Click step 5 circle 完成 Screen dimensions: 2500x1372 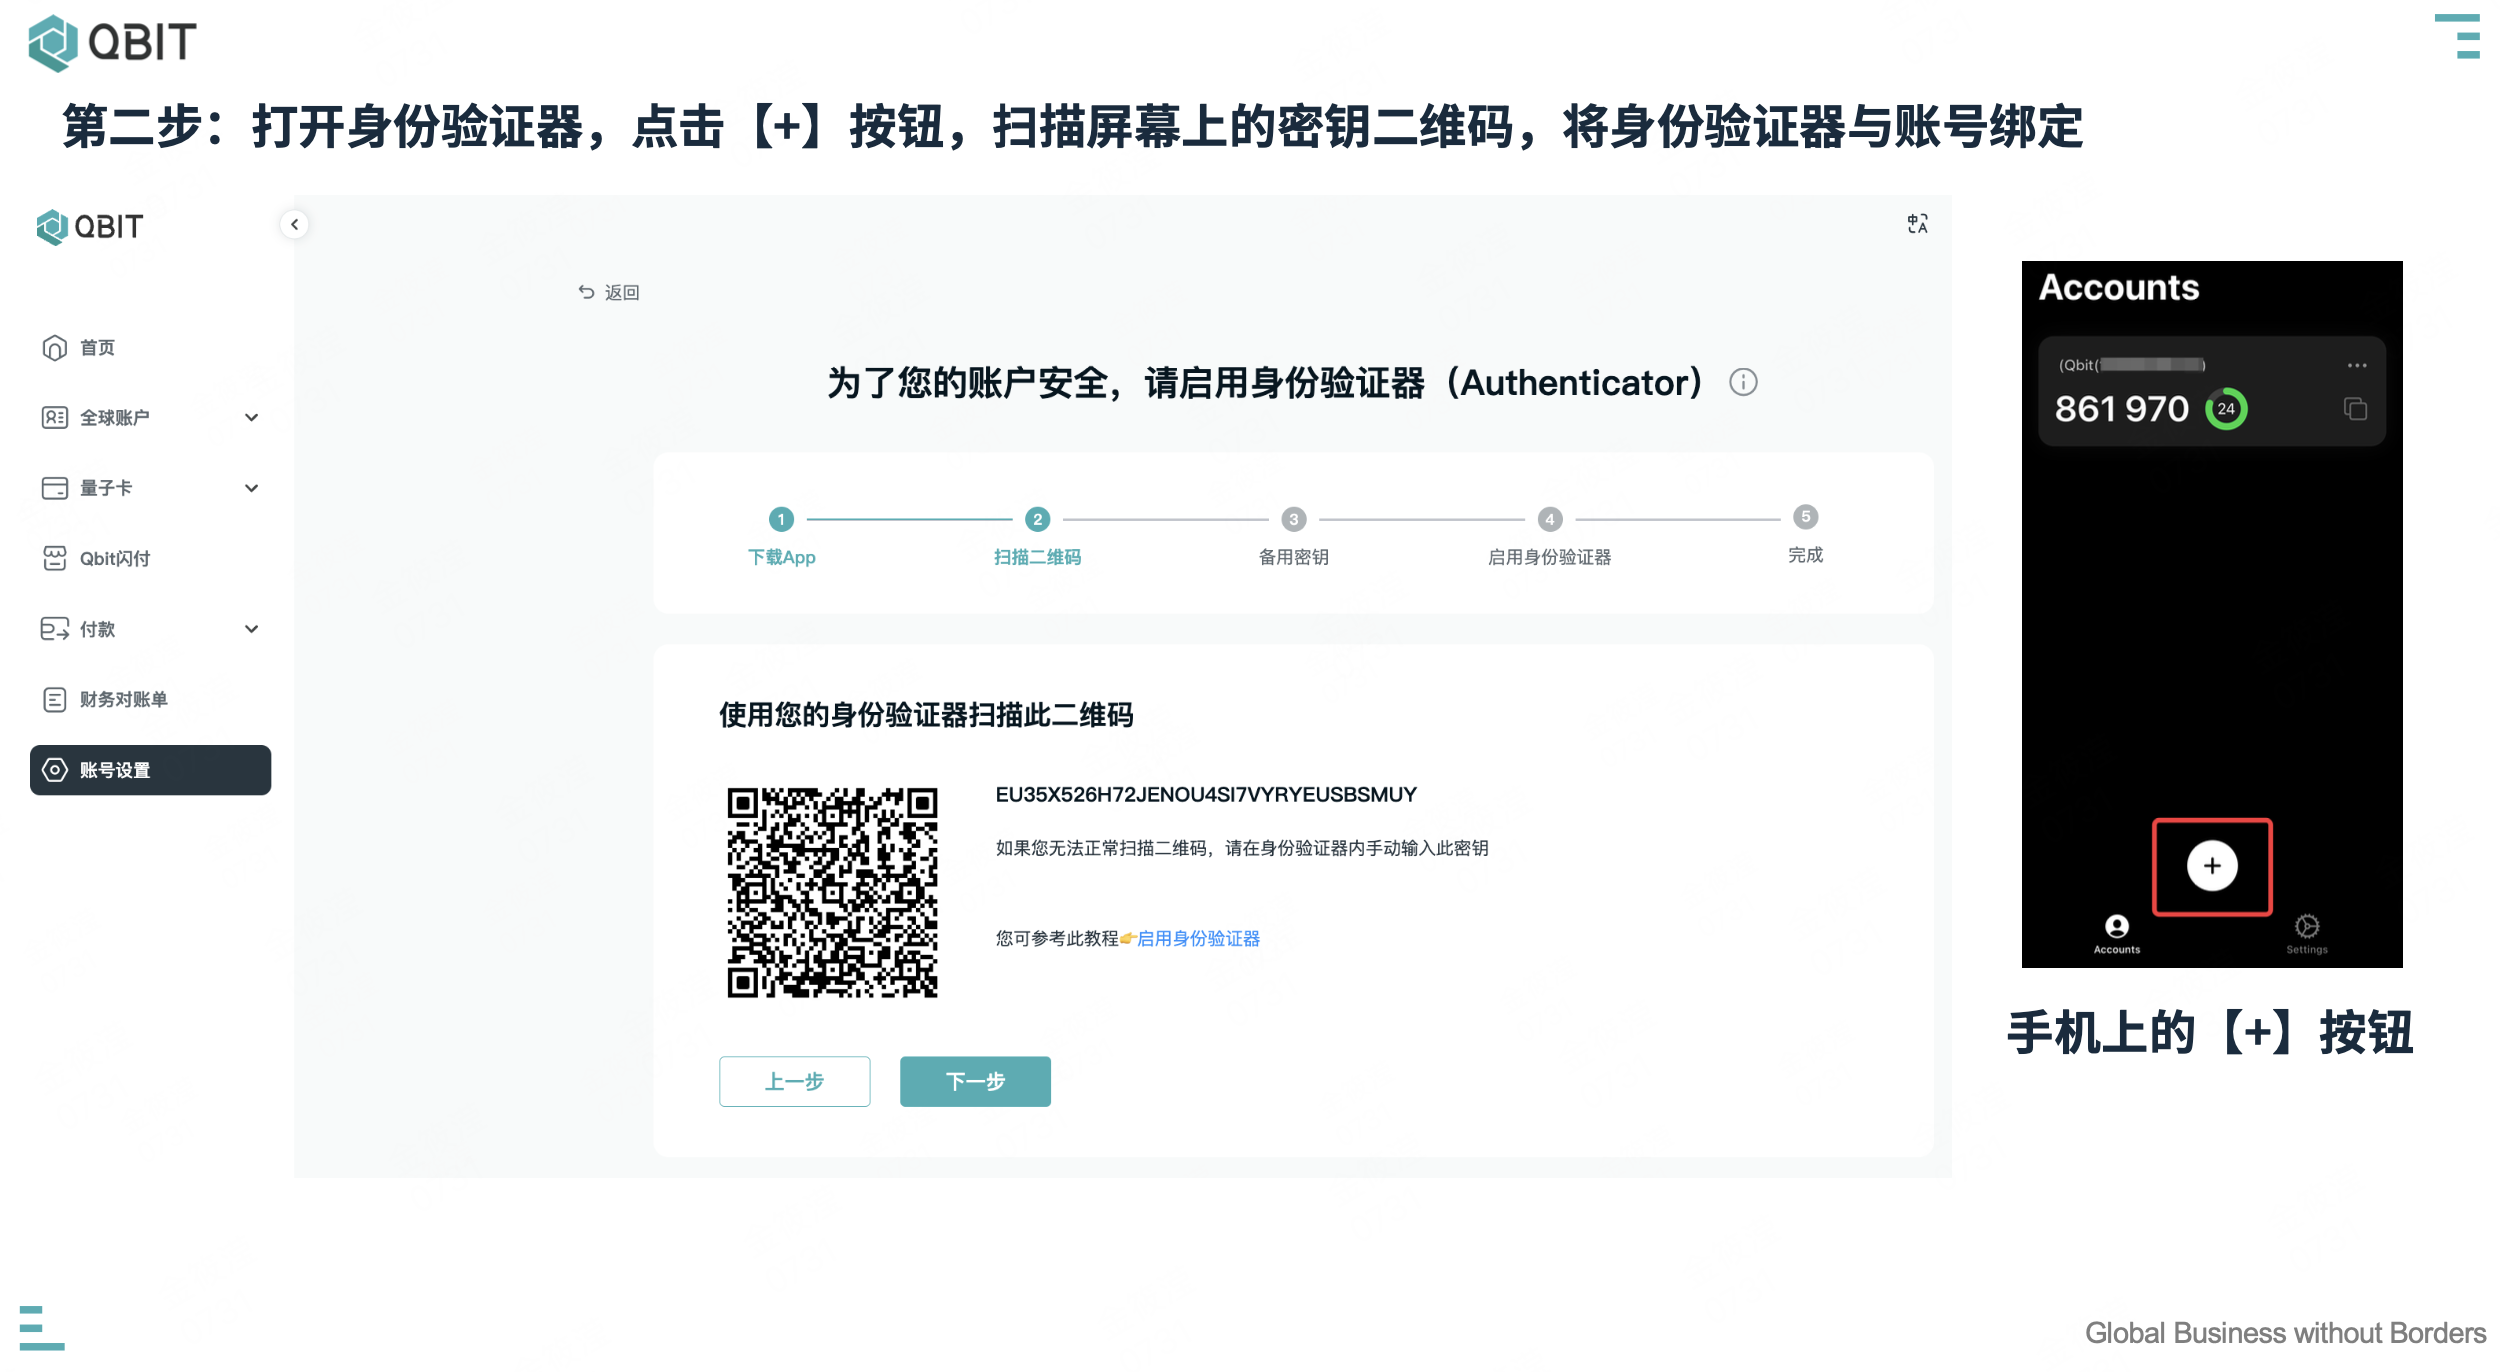[x=1805, y=517]
